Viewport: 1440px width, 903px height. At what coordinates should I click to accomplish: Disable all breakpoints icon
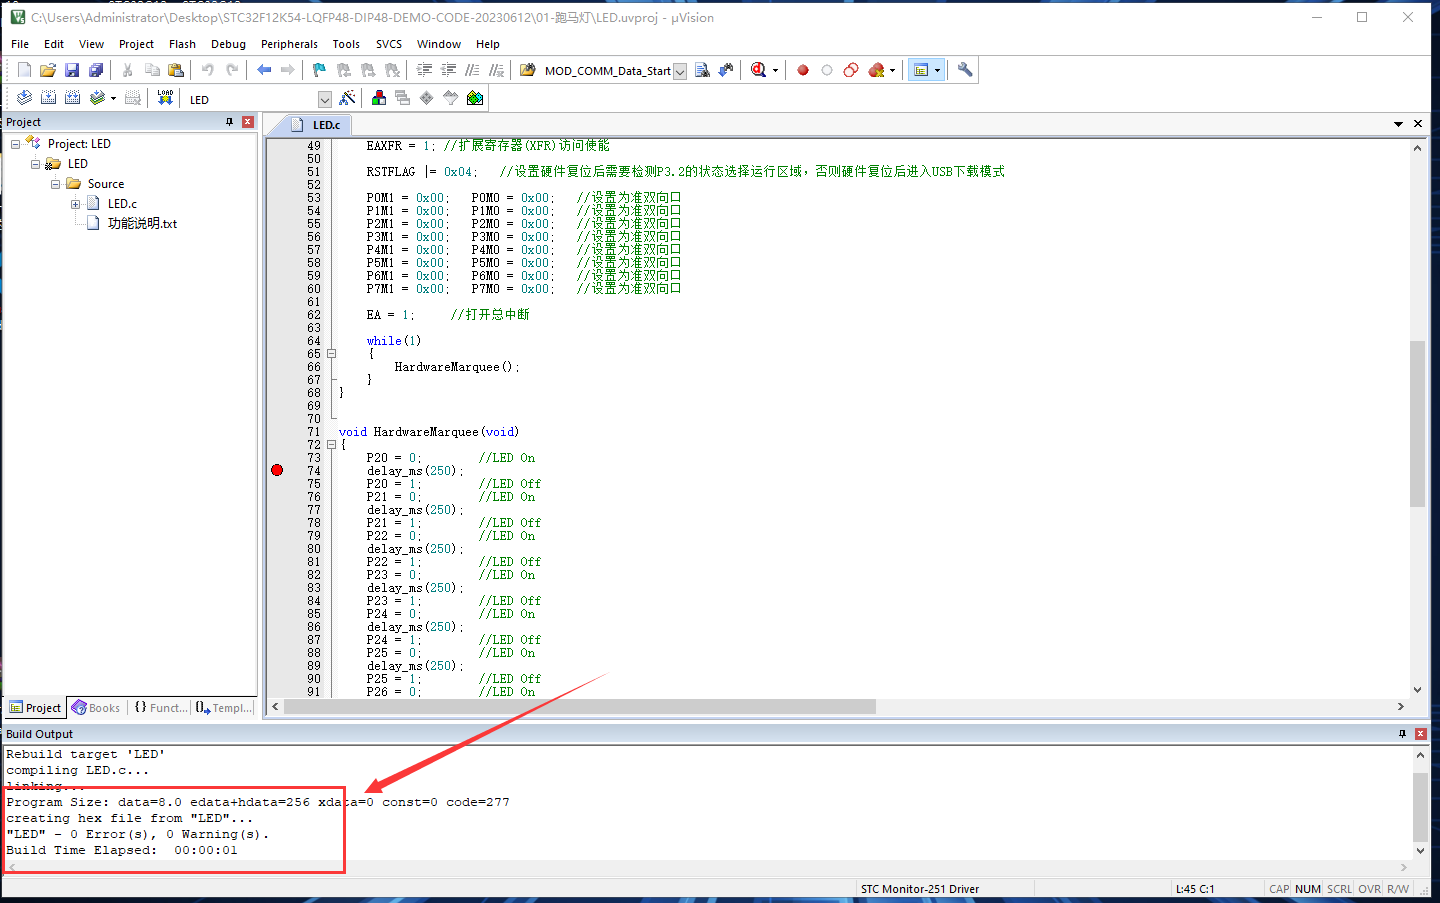coord(851,70)
